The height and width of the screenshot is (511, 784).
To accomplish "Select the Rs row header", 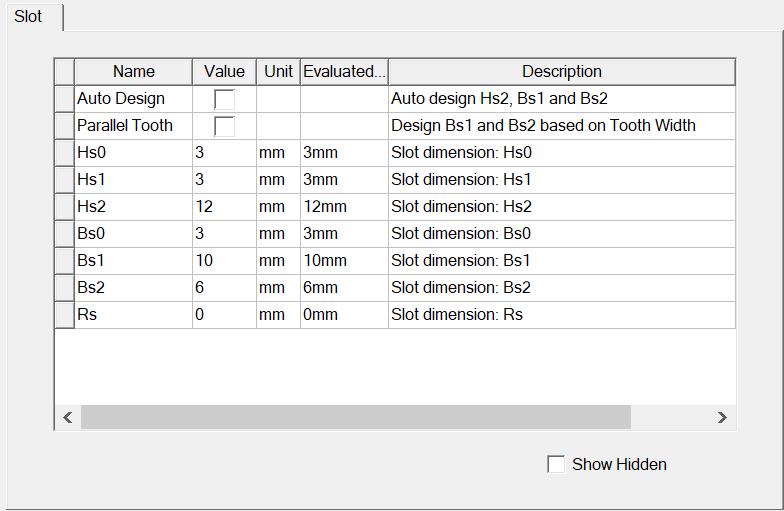I will click(x=64, y=314).
